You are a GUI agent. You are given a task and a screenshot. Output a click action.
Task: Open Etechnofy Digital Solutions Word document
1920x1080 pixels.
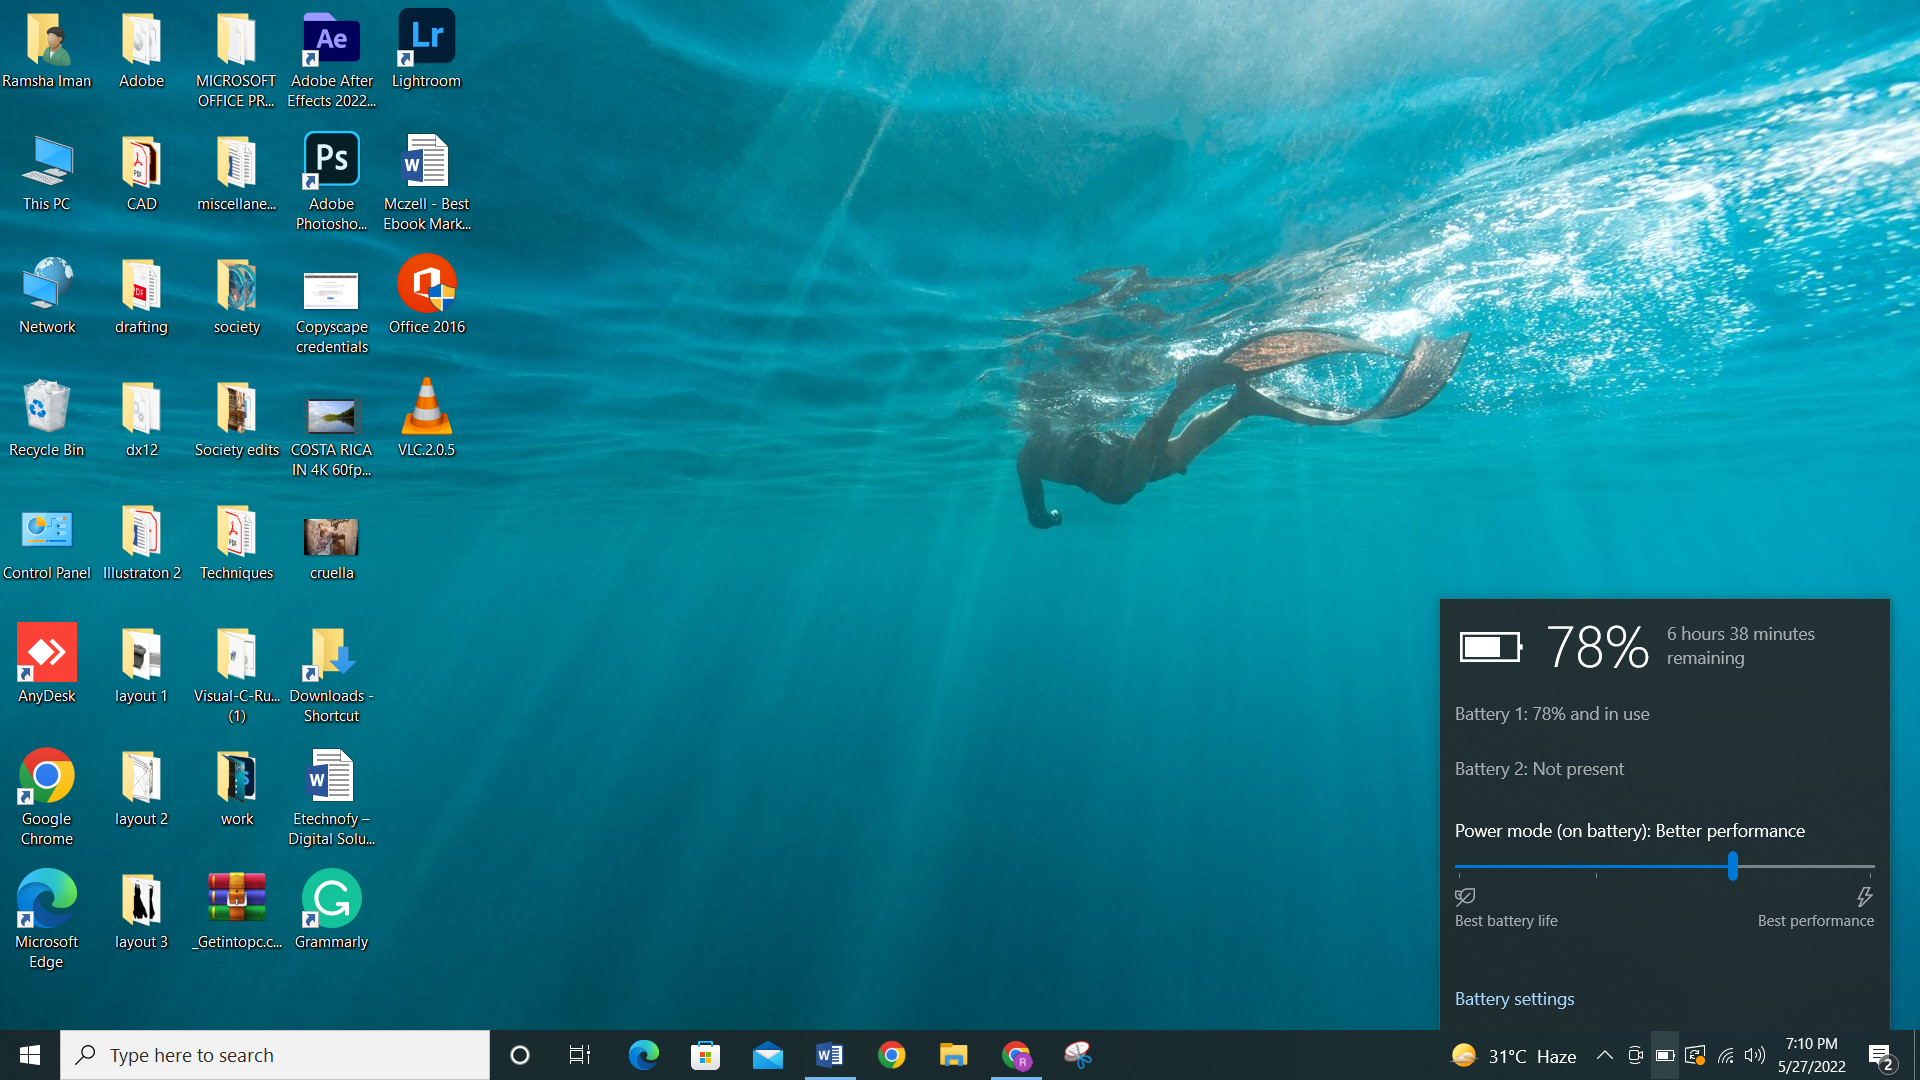click(332, 798)
